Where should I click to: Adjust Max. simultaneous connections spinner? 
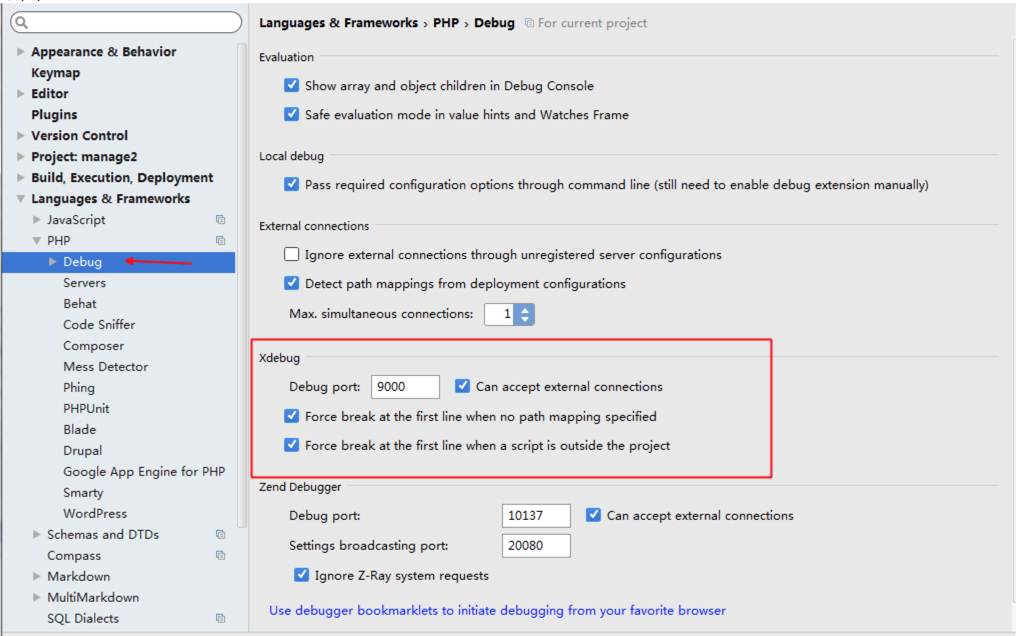[525, 314]
